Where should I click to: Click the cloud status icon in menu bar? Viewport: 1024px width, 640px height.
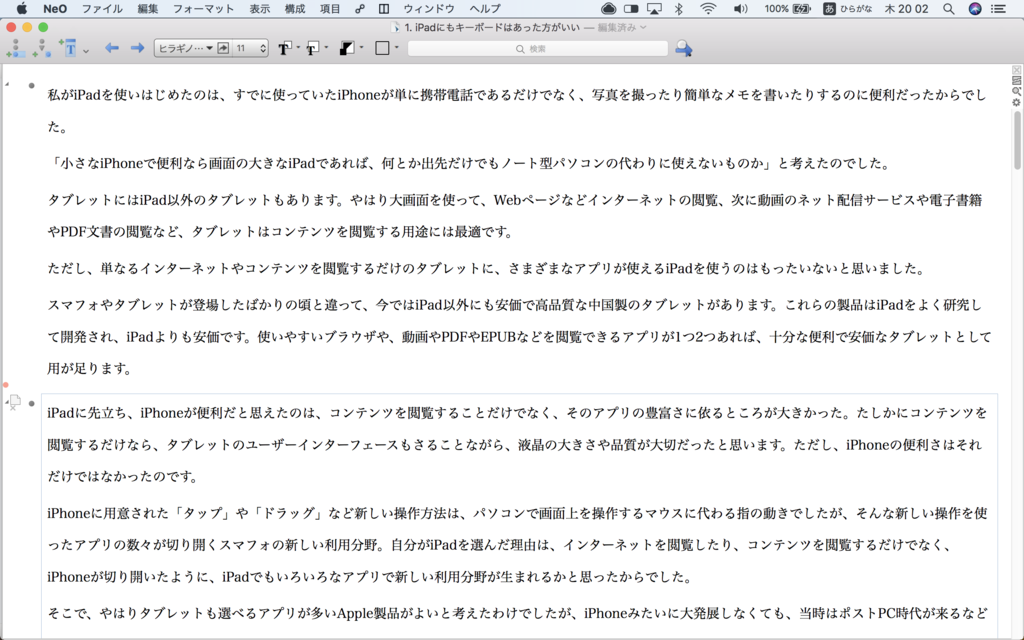click(x=608, y=8)
